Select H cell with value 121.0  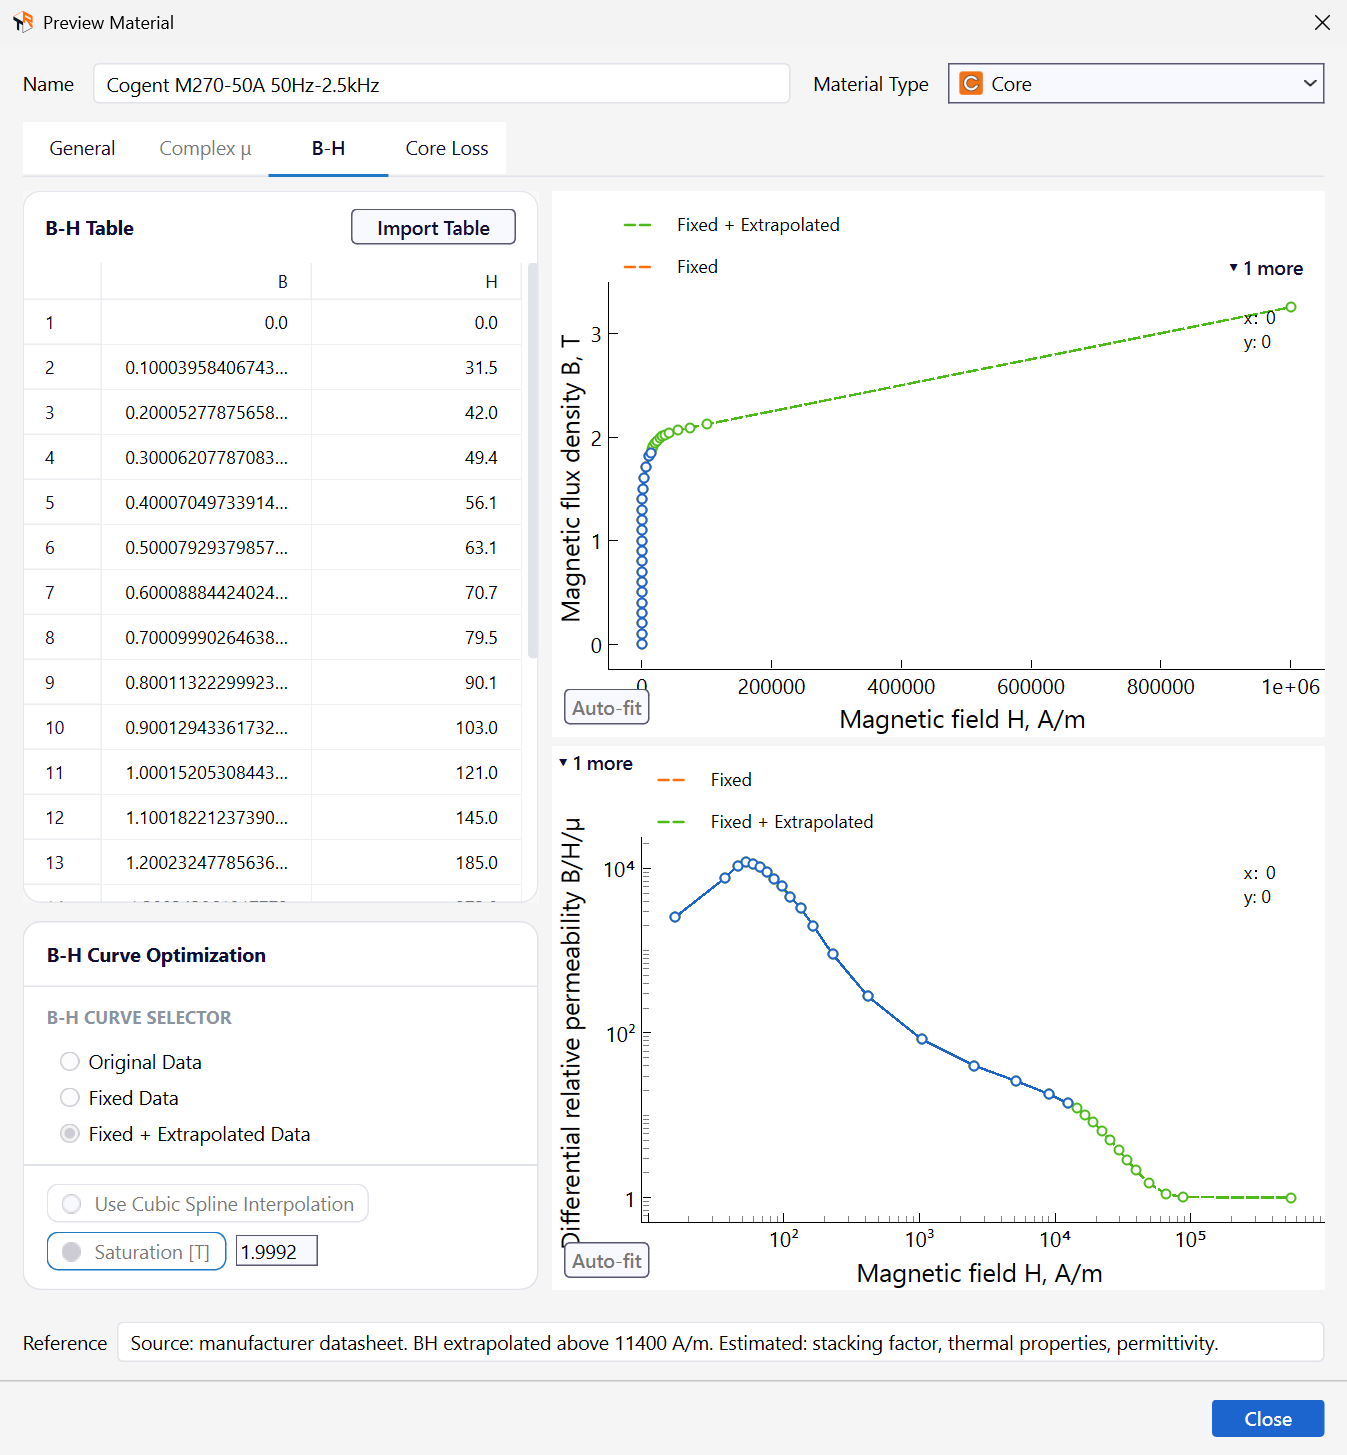[416, 773]
